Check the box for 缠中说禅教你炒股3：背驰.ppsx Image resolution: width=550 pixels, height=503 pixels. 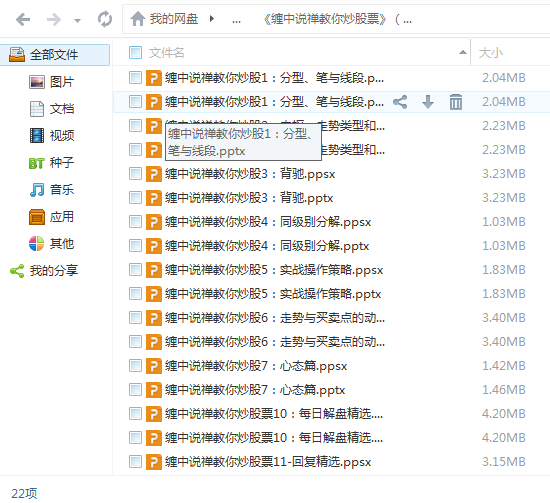pyautogui.click(x=135, y=174)
